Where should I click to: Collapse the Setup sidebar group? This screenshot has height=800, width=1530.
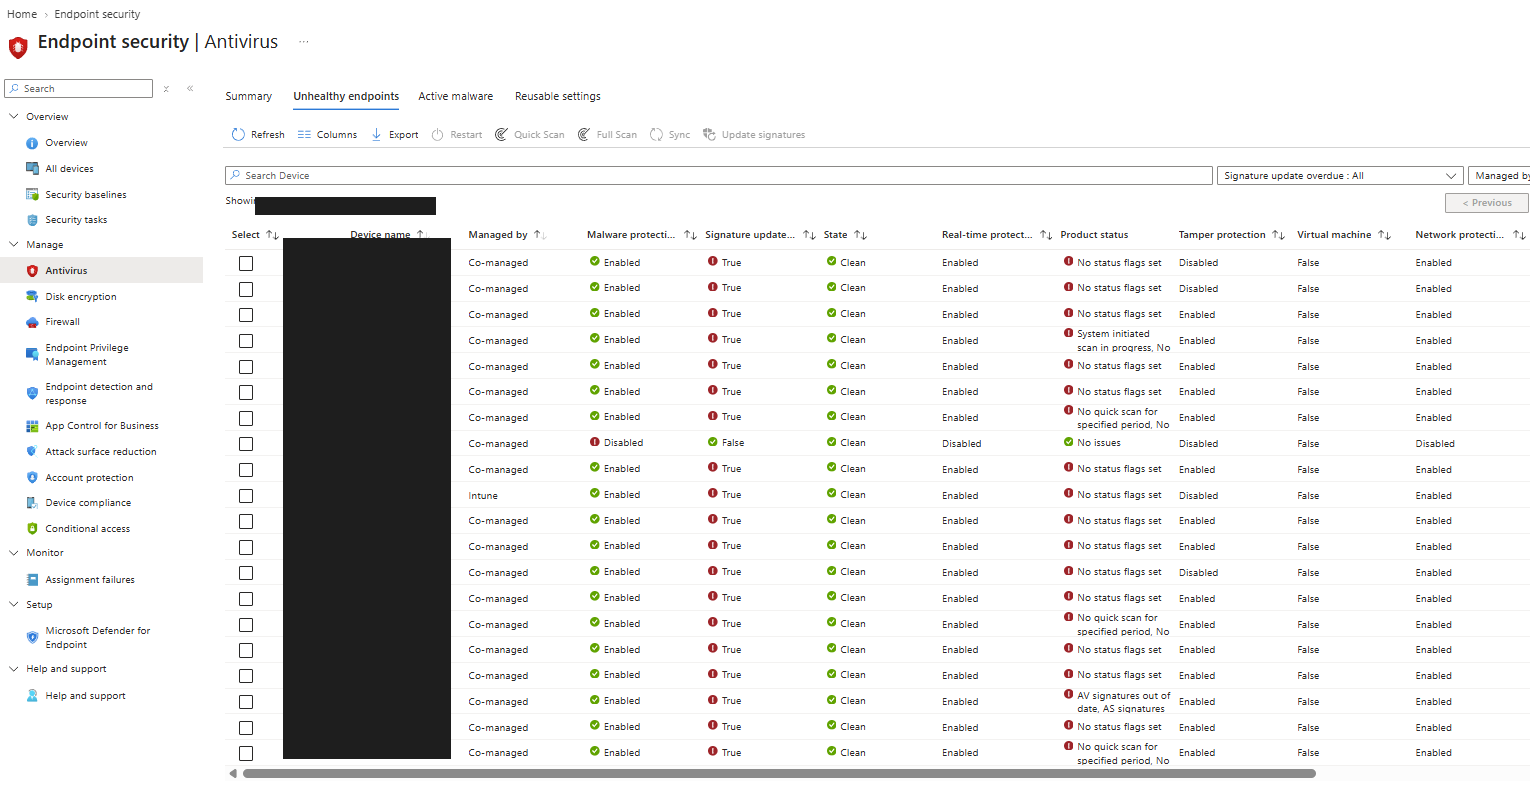pyautogui.click(x=14, y=605)
